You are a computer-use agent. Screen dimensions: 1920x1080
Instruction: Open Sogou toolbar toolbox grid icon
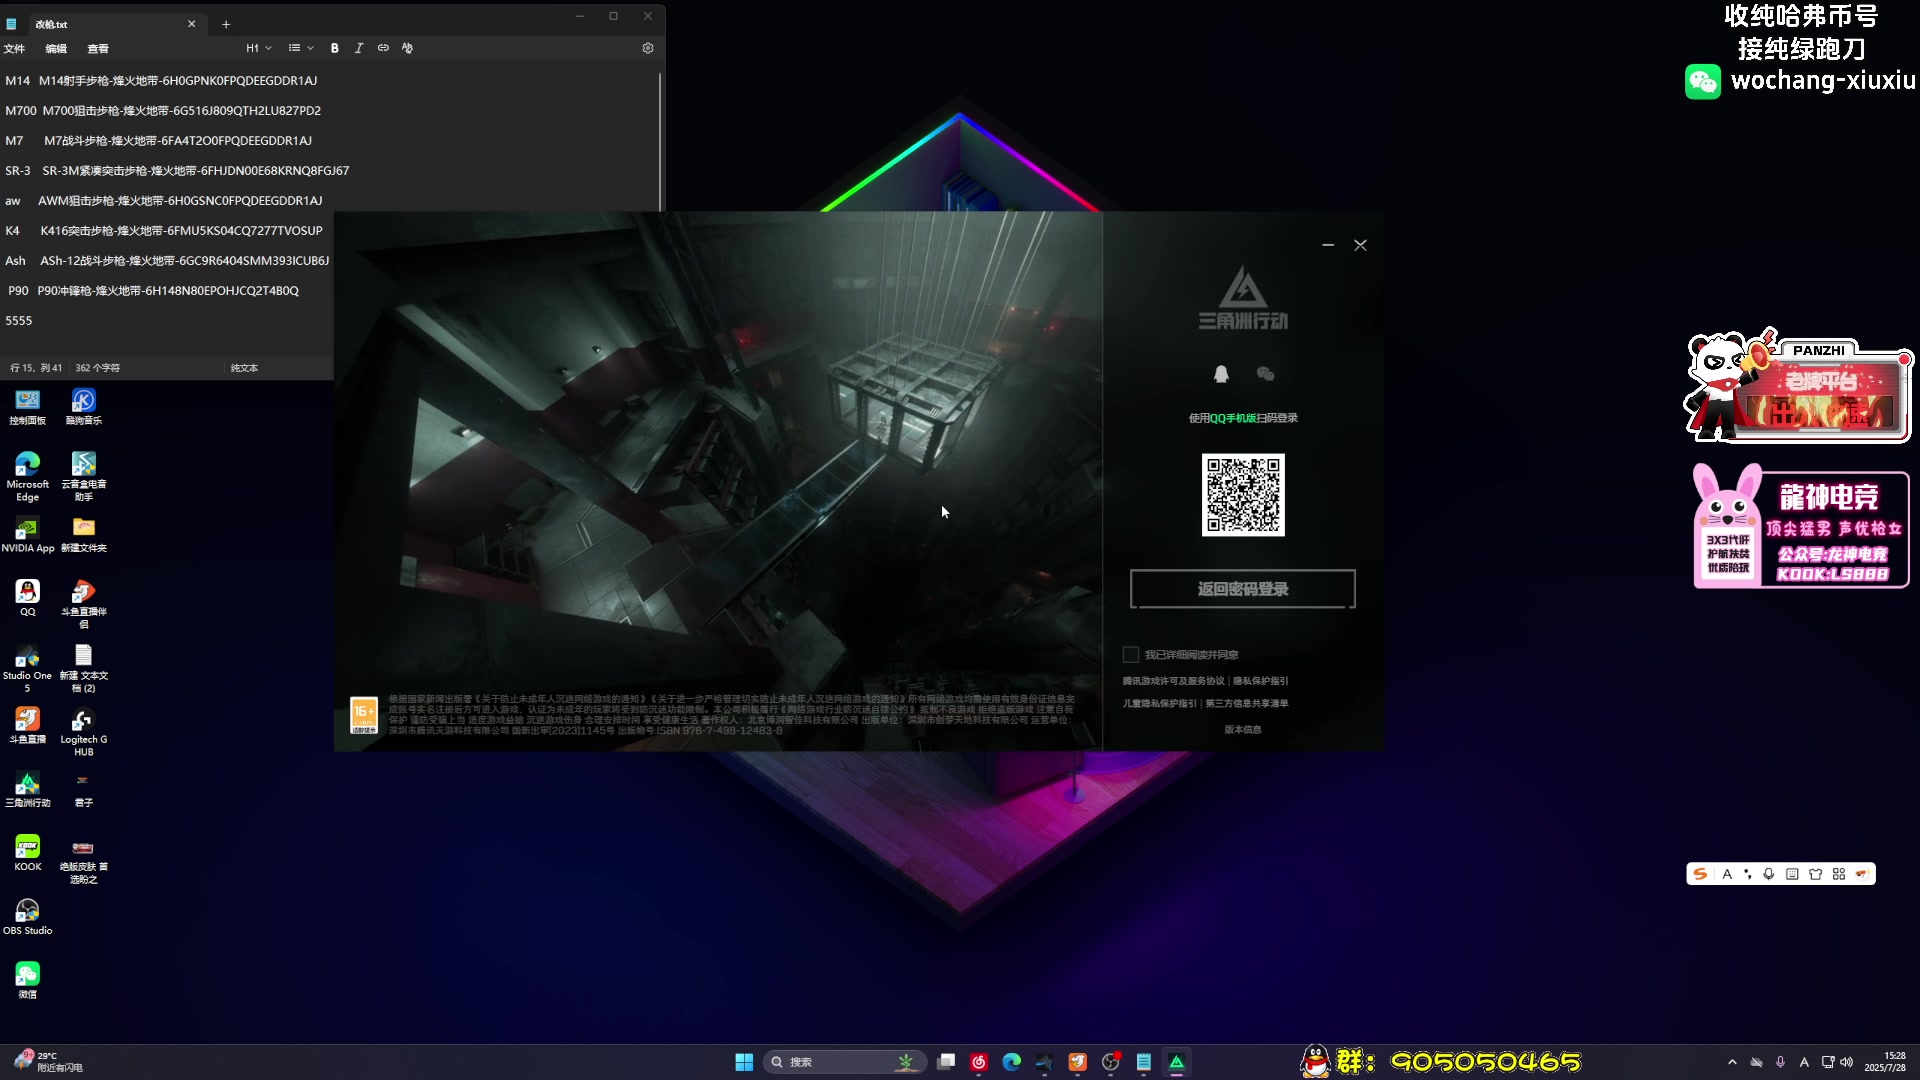1839,874
